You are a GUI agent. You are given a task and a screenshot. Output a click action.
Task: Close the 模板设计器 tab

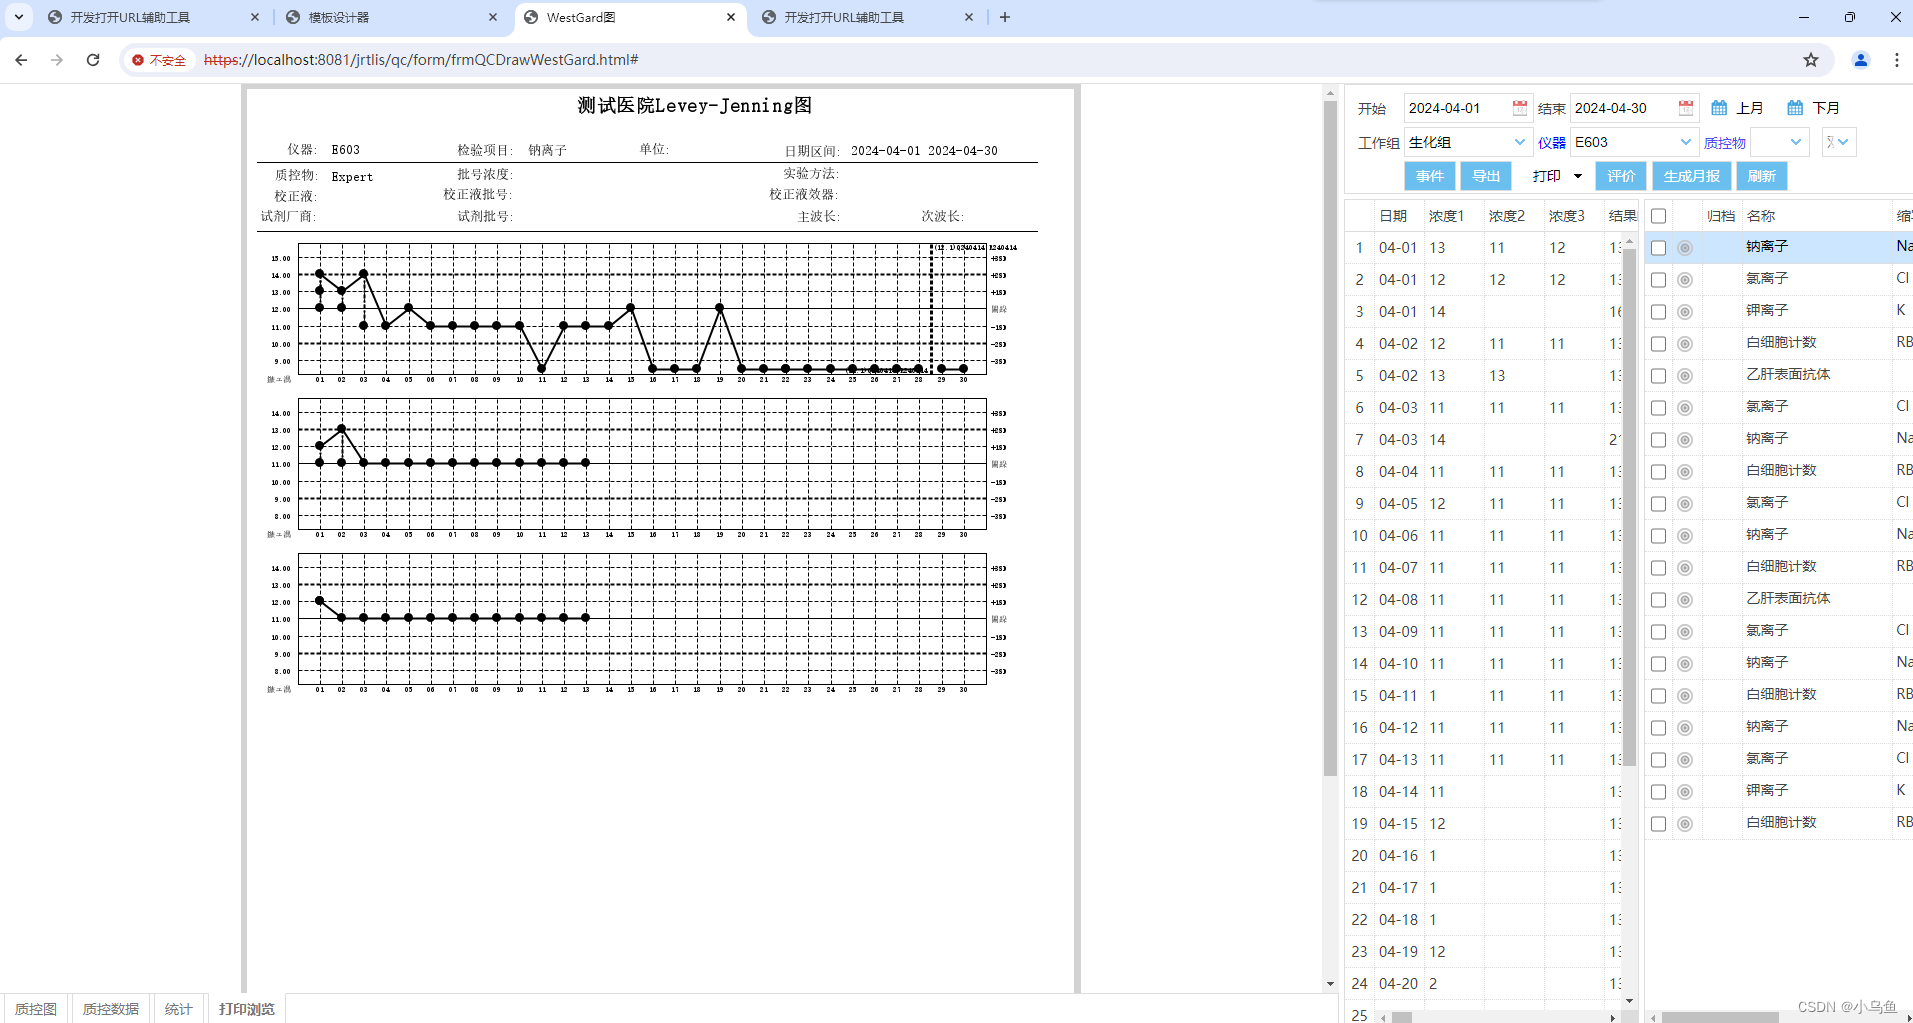(493, 17)
